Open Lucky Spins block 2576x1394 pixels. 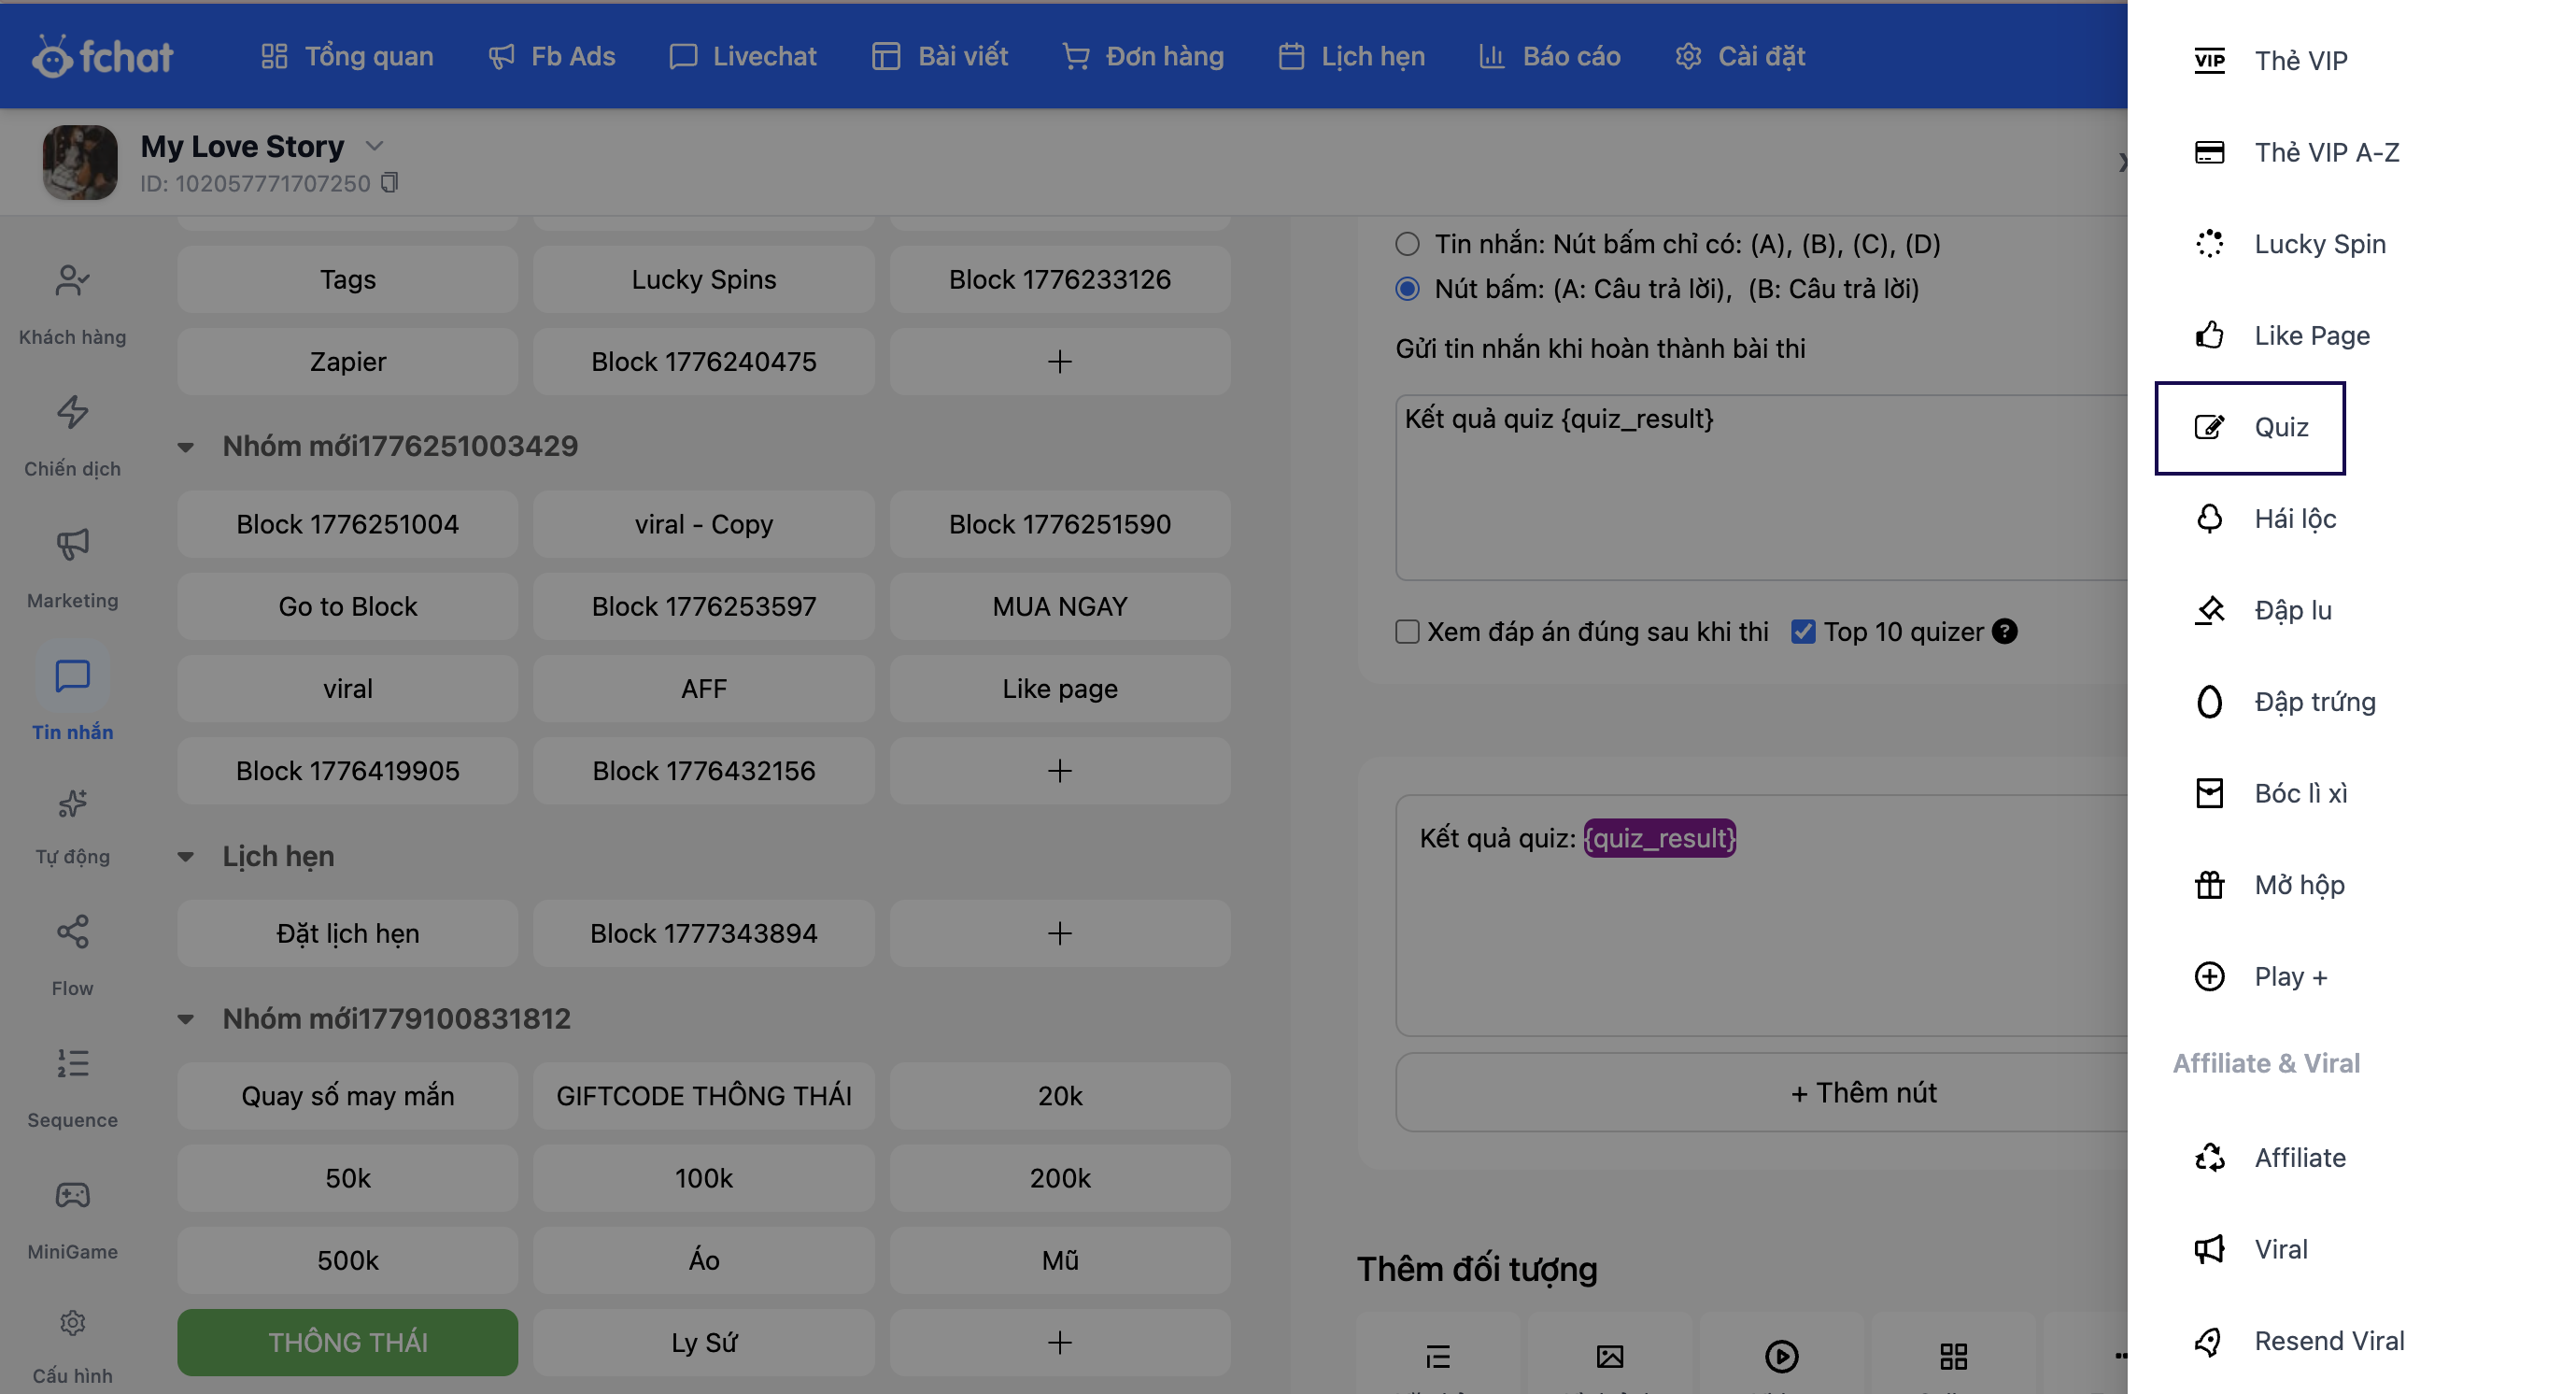703,279
